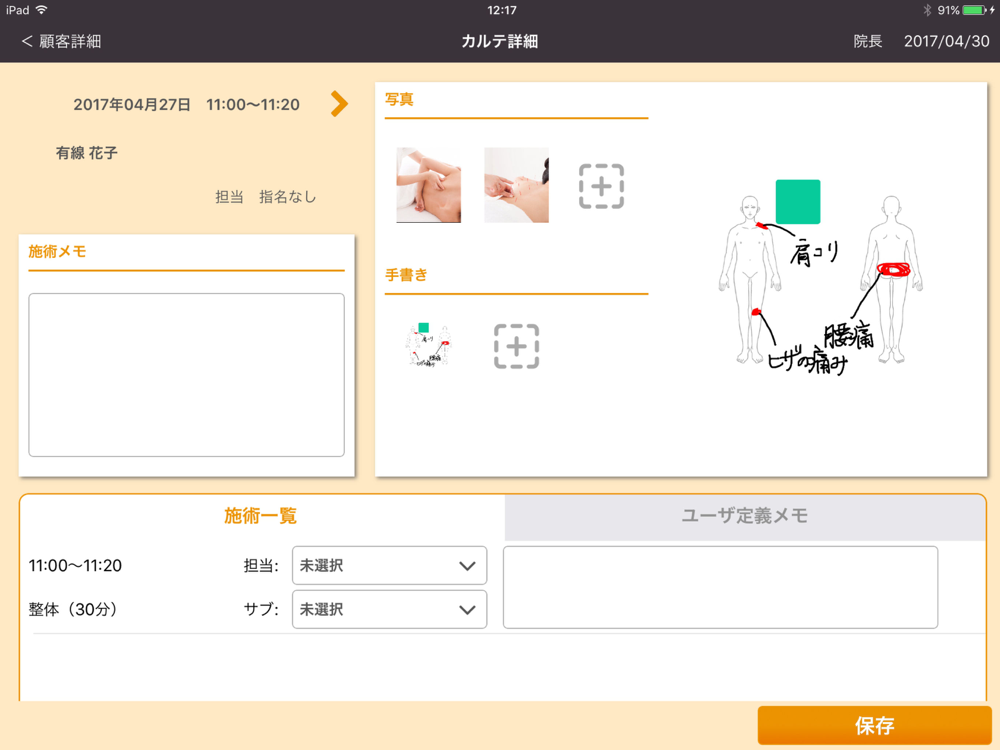Save the chart with 保存 button
Image resolution: width=1000 pixels, height=750 pixels.
click(874, 725)
